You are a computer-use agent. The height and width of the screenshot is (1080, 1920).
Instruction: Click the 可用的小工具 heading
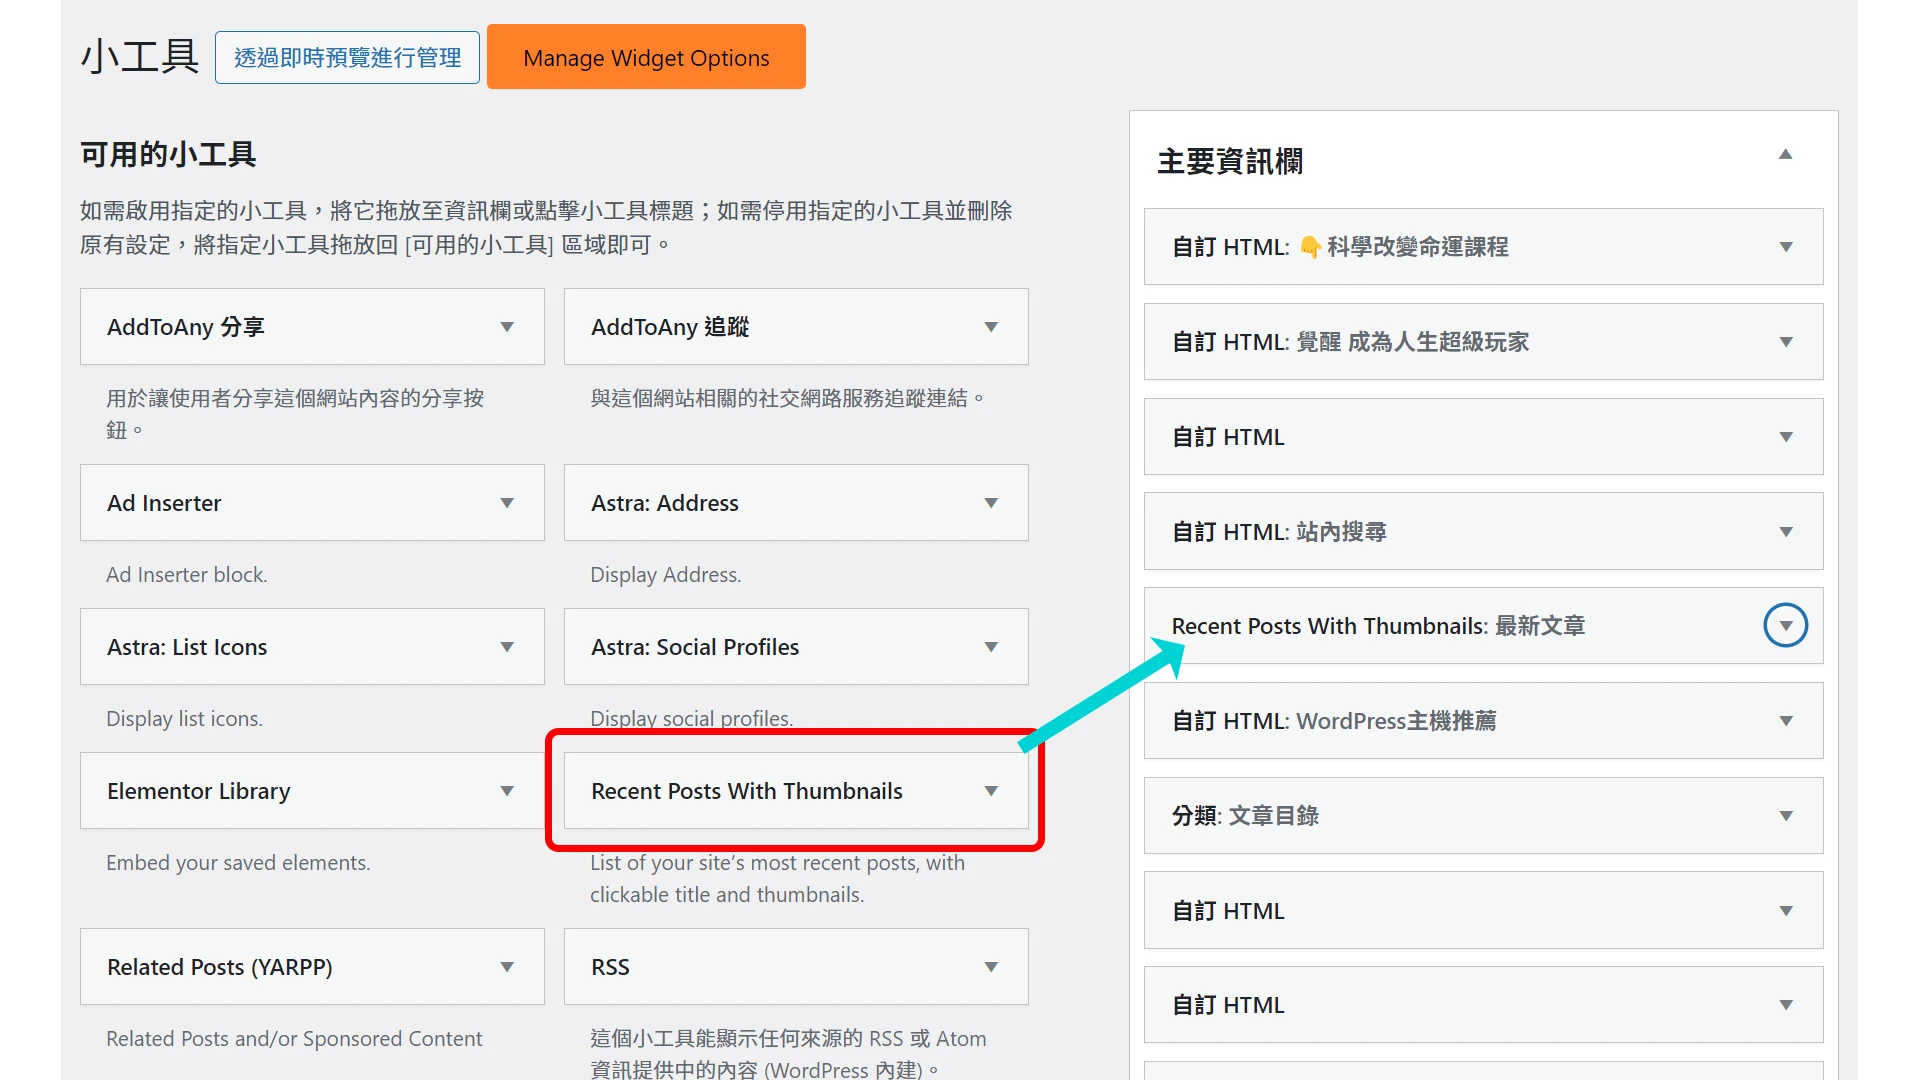pos(168,154)
